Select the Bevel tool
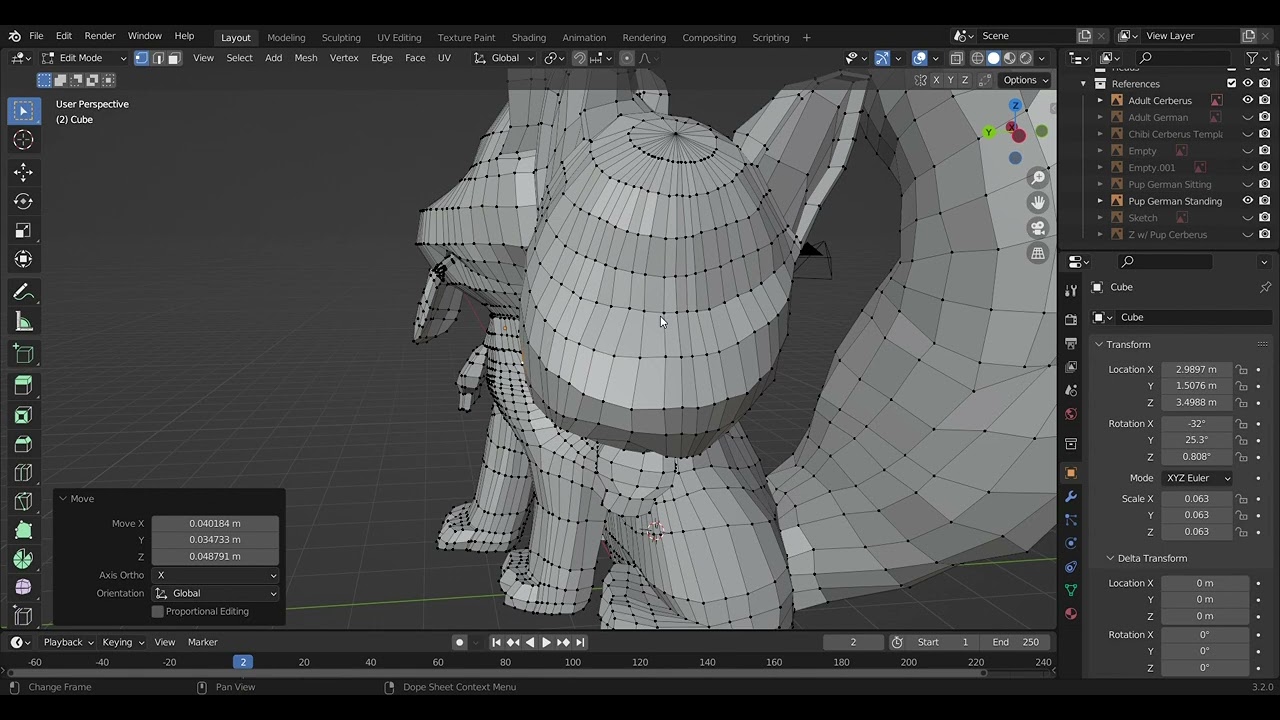Image resolution: width=1280 pixels, height=720 pixels. pos(23,444)
